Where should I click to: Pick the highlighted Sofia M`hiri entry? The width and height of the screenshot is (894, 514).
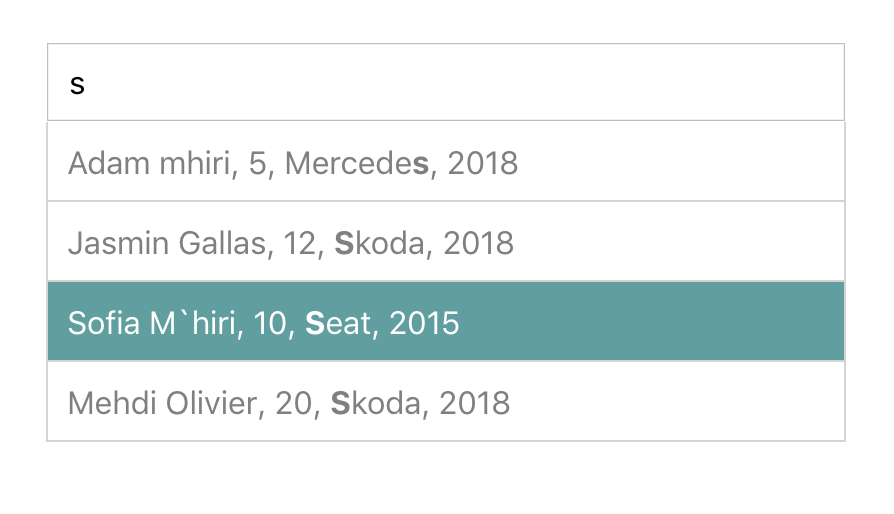tap(446, 321)
